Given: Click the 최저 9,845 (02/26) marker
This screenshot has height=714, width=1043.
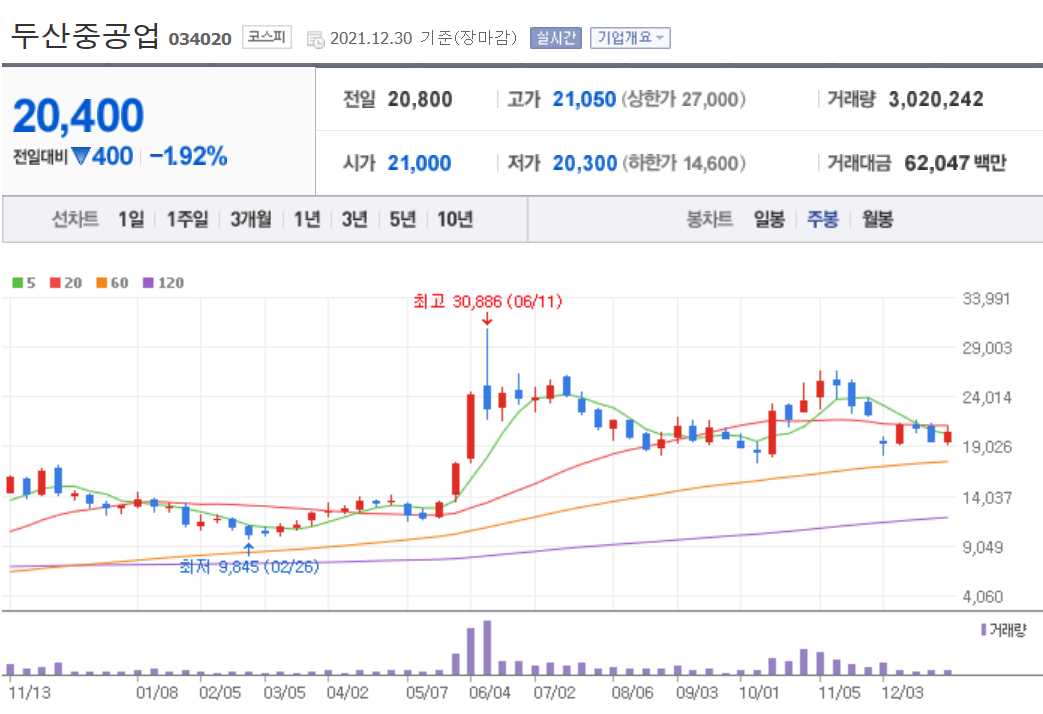Looking at the screenshot, I should (x=249, y=567).
